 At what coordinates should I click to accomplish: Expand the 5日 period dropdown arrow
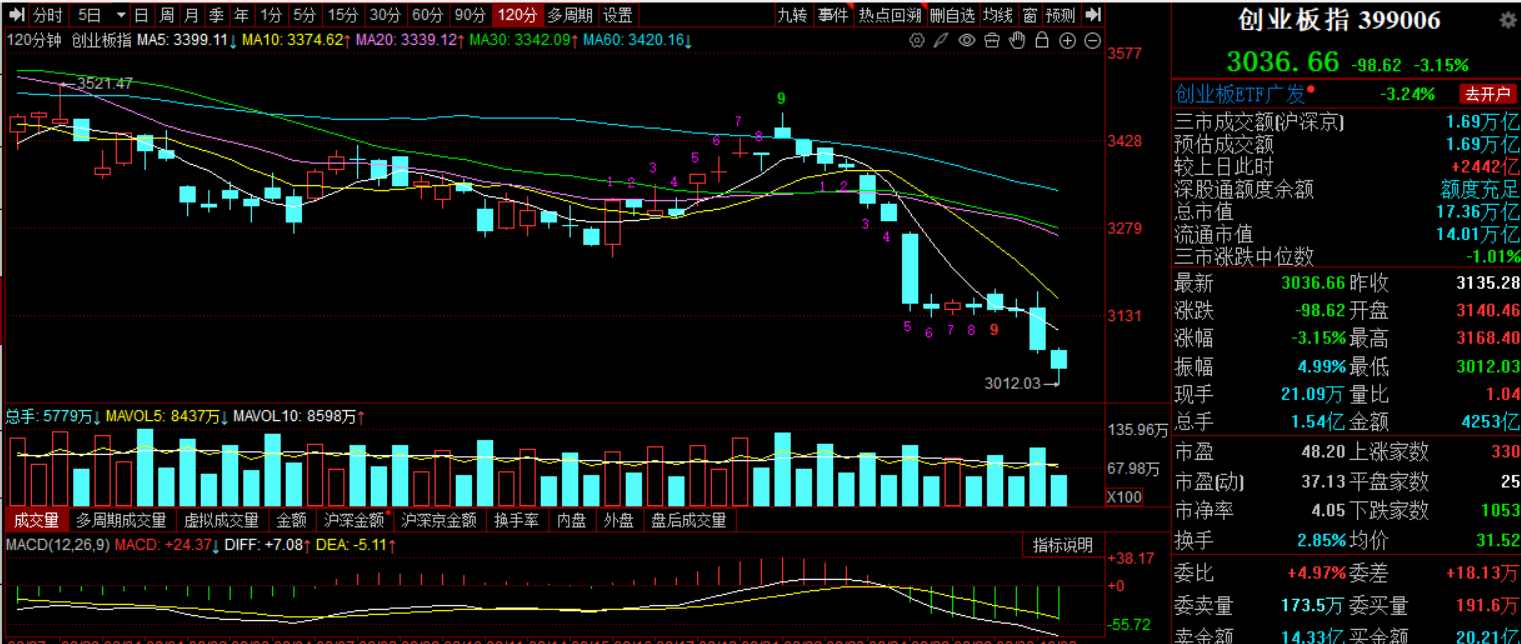[x=121, y=15]
